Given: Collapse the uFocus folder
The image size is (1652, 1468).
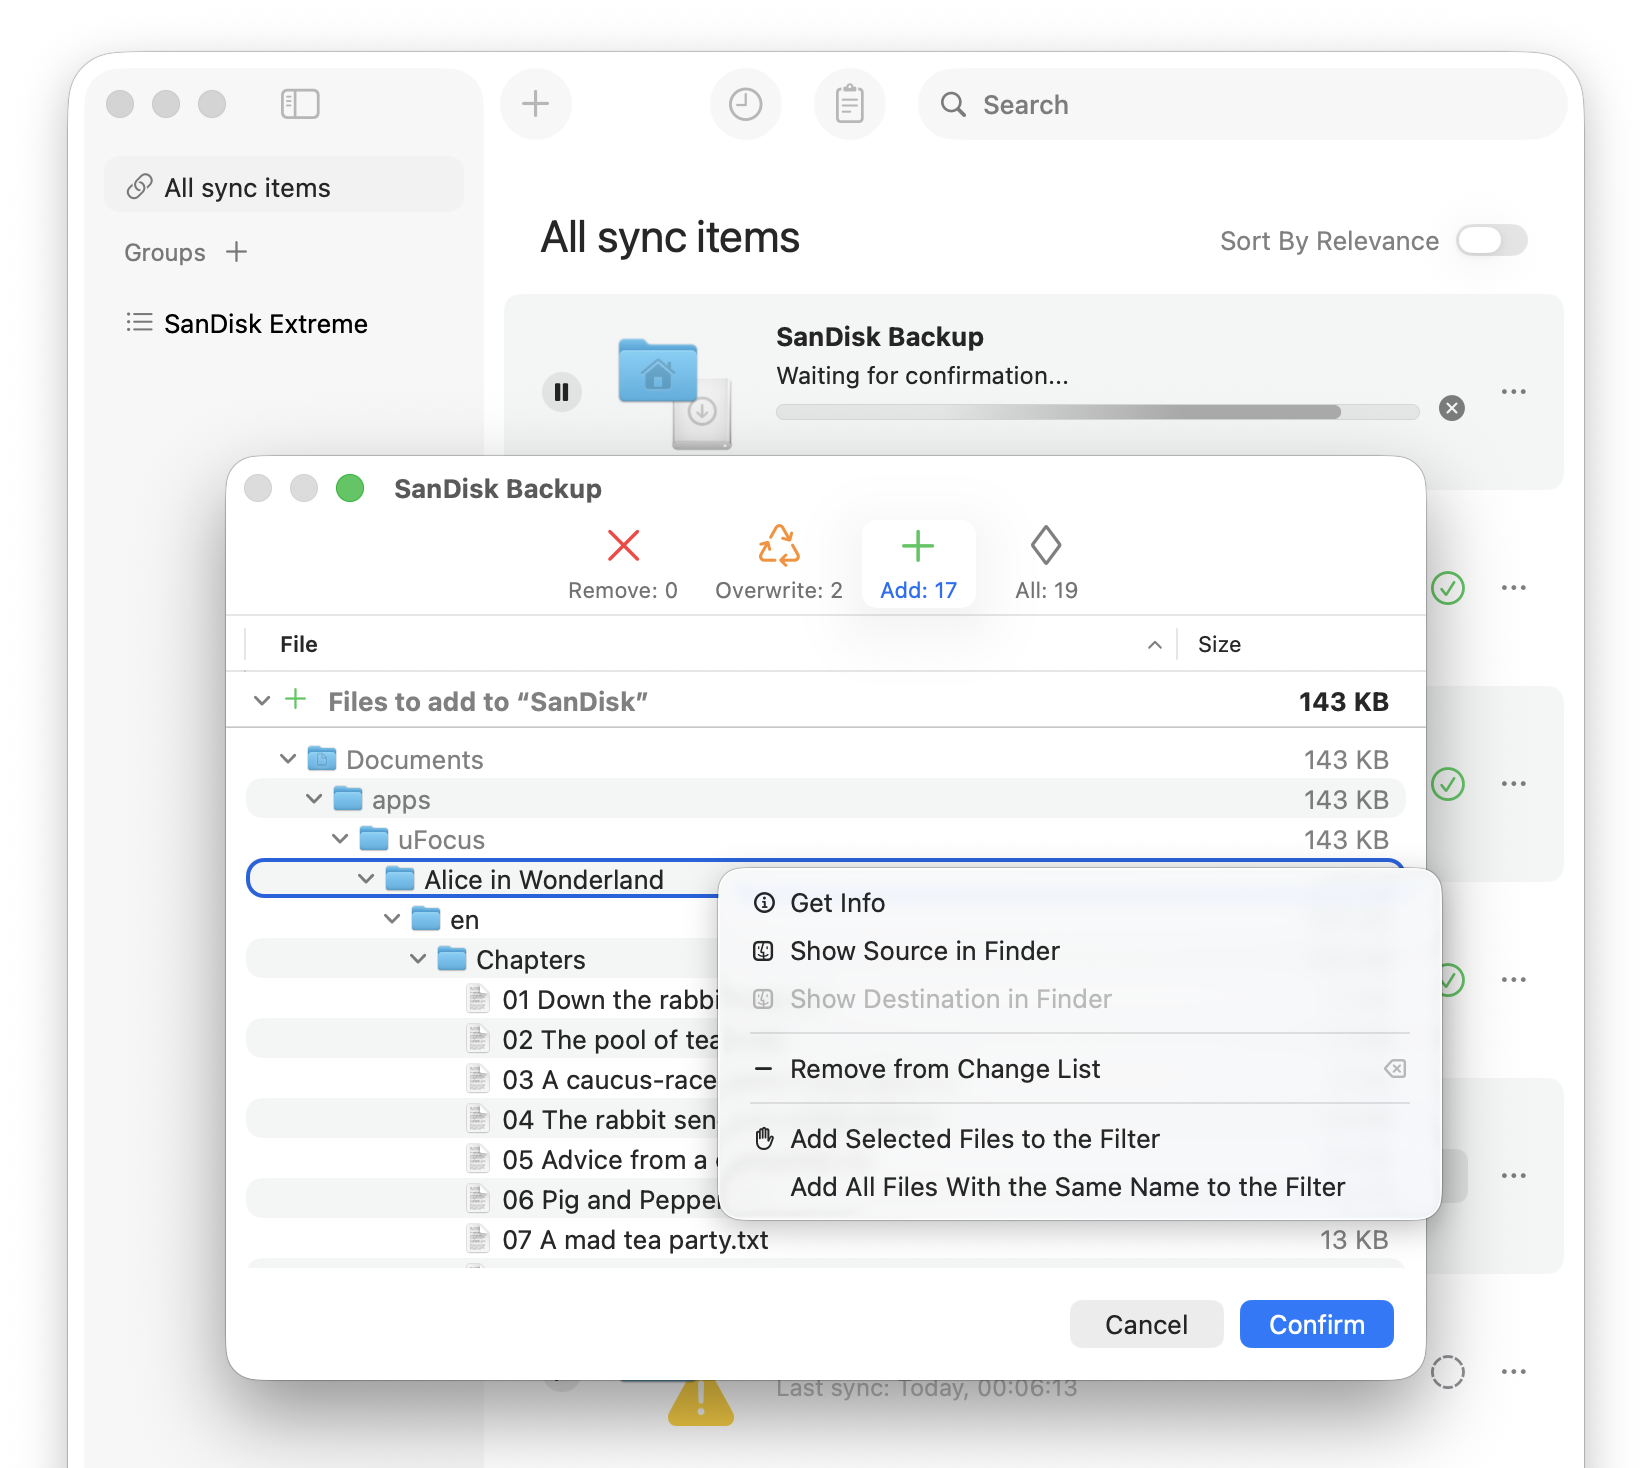Looking at the screenshot, I should point(340,840).
